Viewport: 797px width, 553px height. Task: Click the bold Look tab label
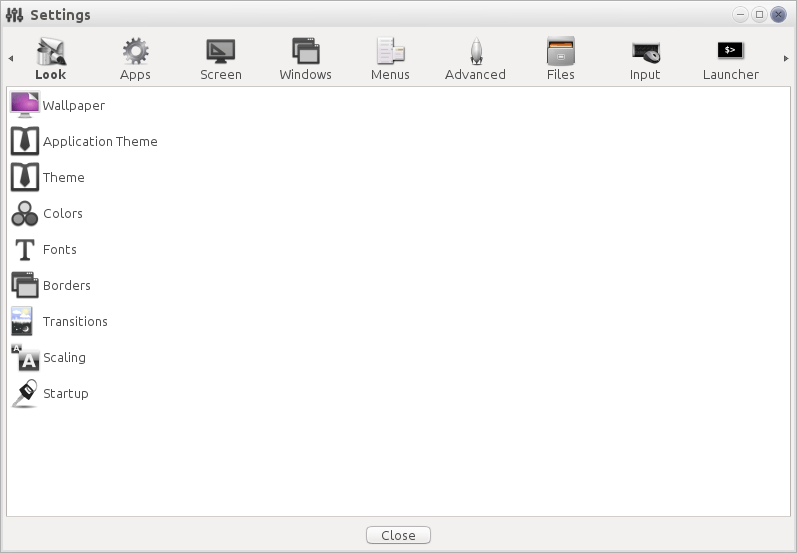(x=50, y=74)
